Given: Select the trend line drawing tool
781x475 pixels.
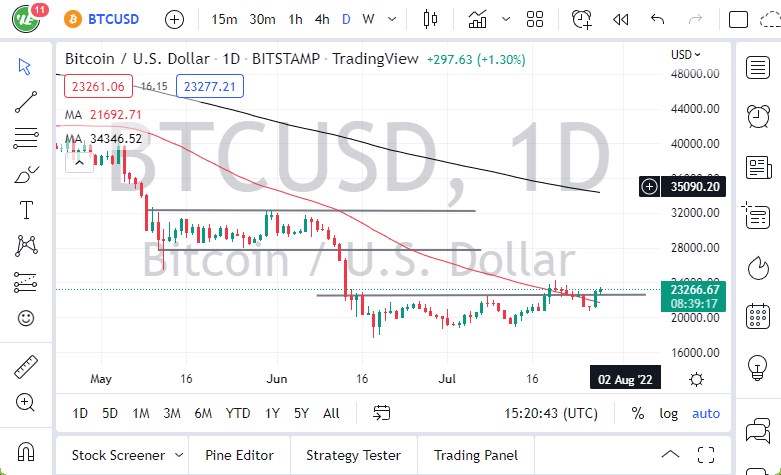Looking at the screenshot, I should (x=26, y=102).
